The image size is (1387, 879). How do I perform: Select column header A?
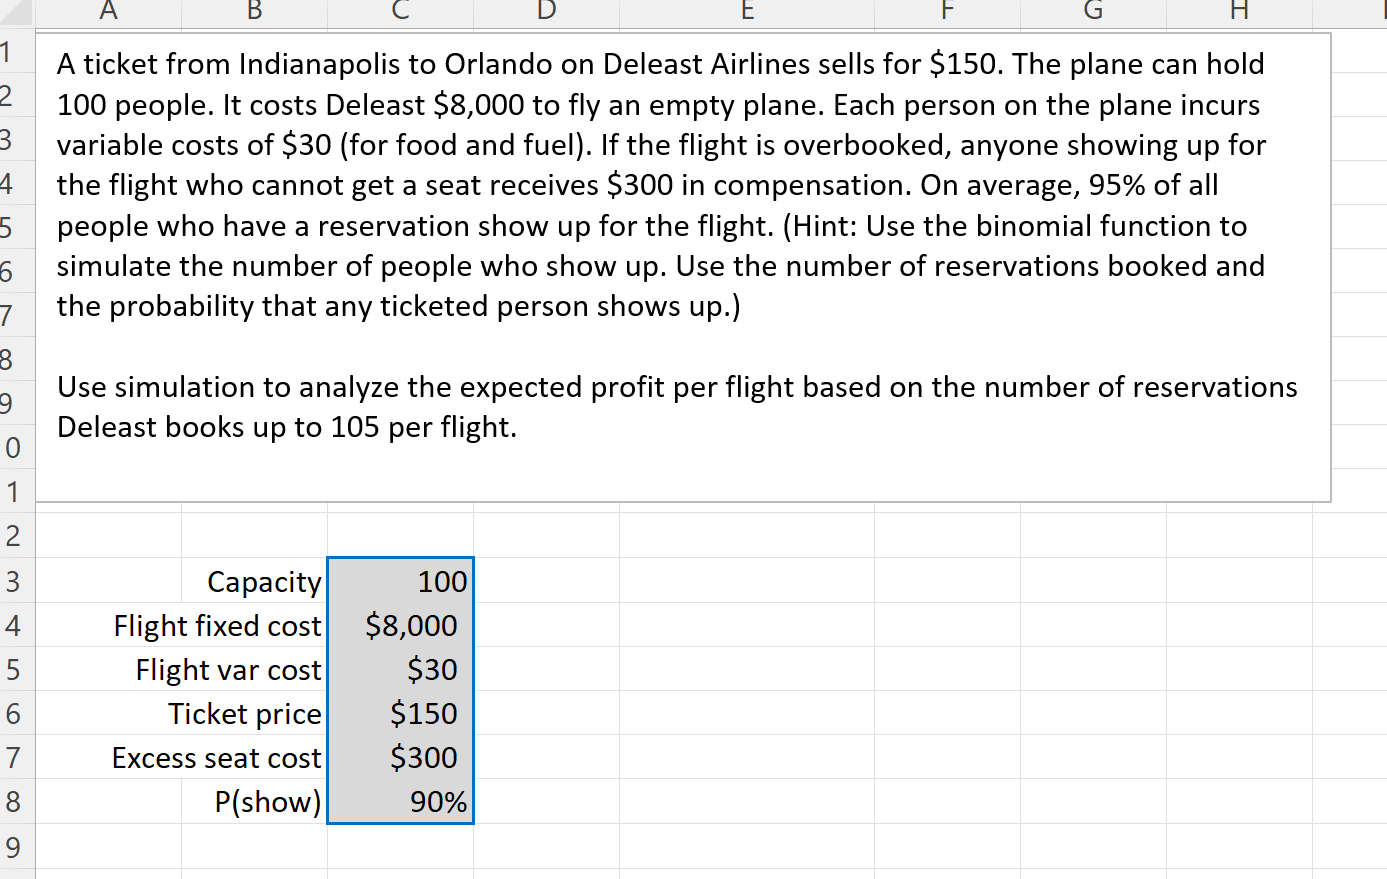pos(108,11)
